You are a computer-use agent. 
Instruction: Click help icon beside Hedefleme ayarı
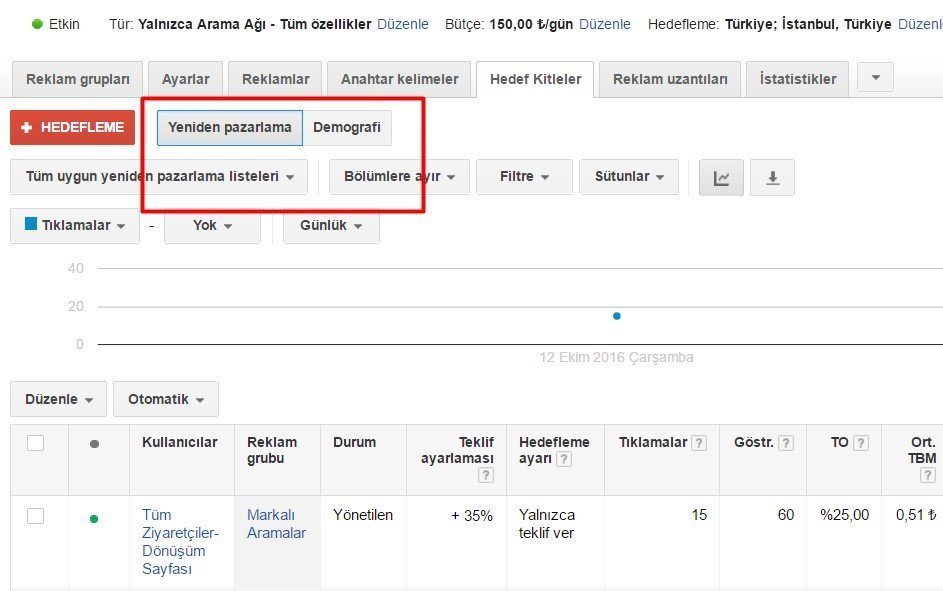coord(564,459)
